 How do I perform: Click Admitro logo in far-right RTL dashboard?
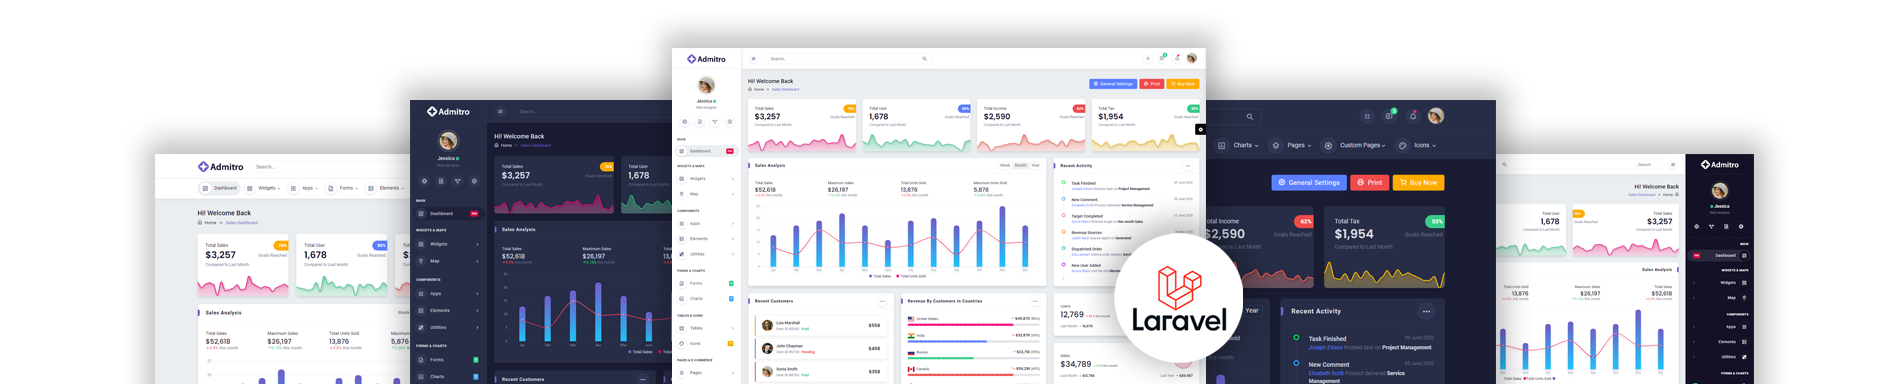1719,165
